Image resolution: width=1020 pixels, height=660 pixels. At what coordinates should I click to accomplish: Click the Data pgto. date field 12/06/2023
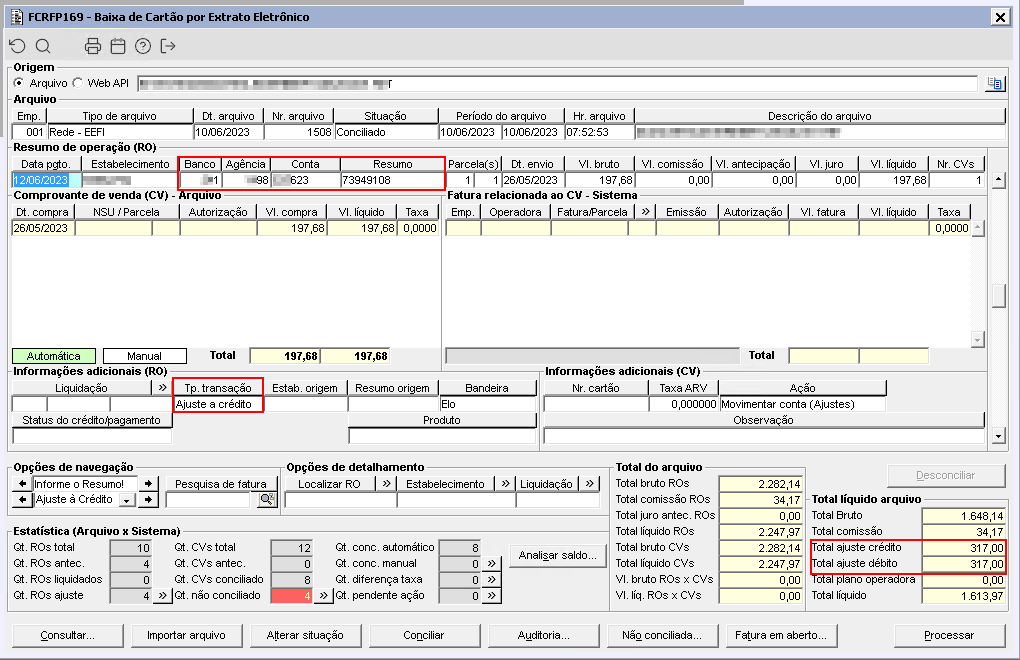[41, 180]
